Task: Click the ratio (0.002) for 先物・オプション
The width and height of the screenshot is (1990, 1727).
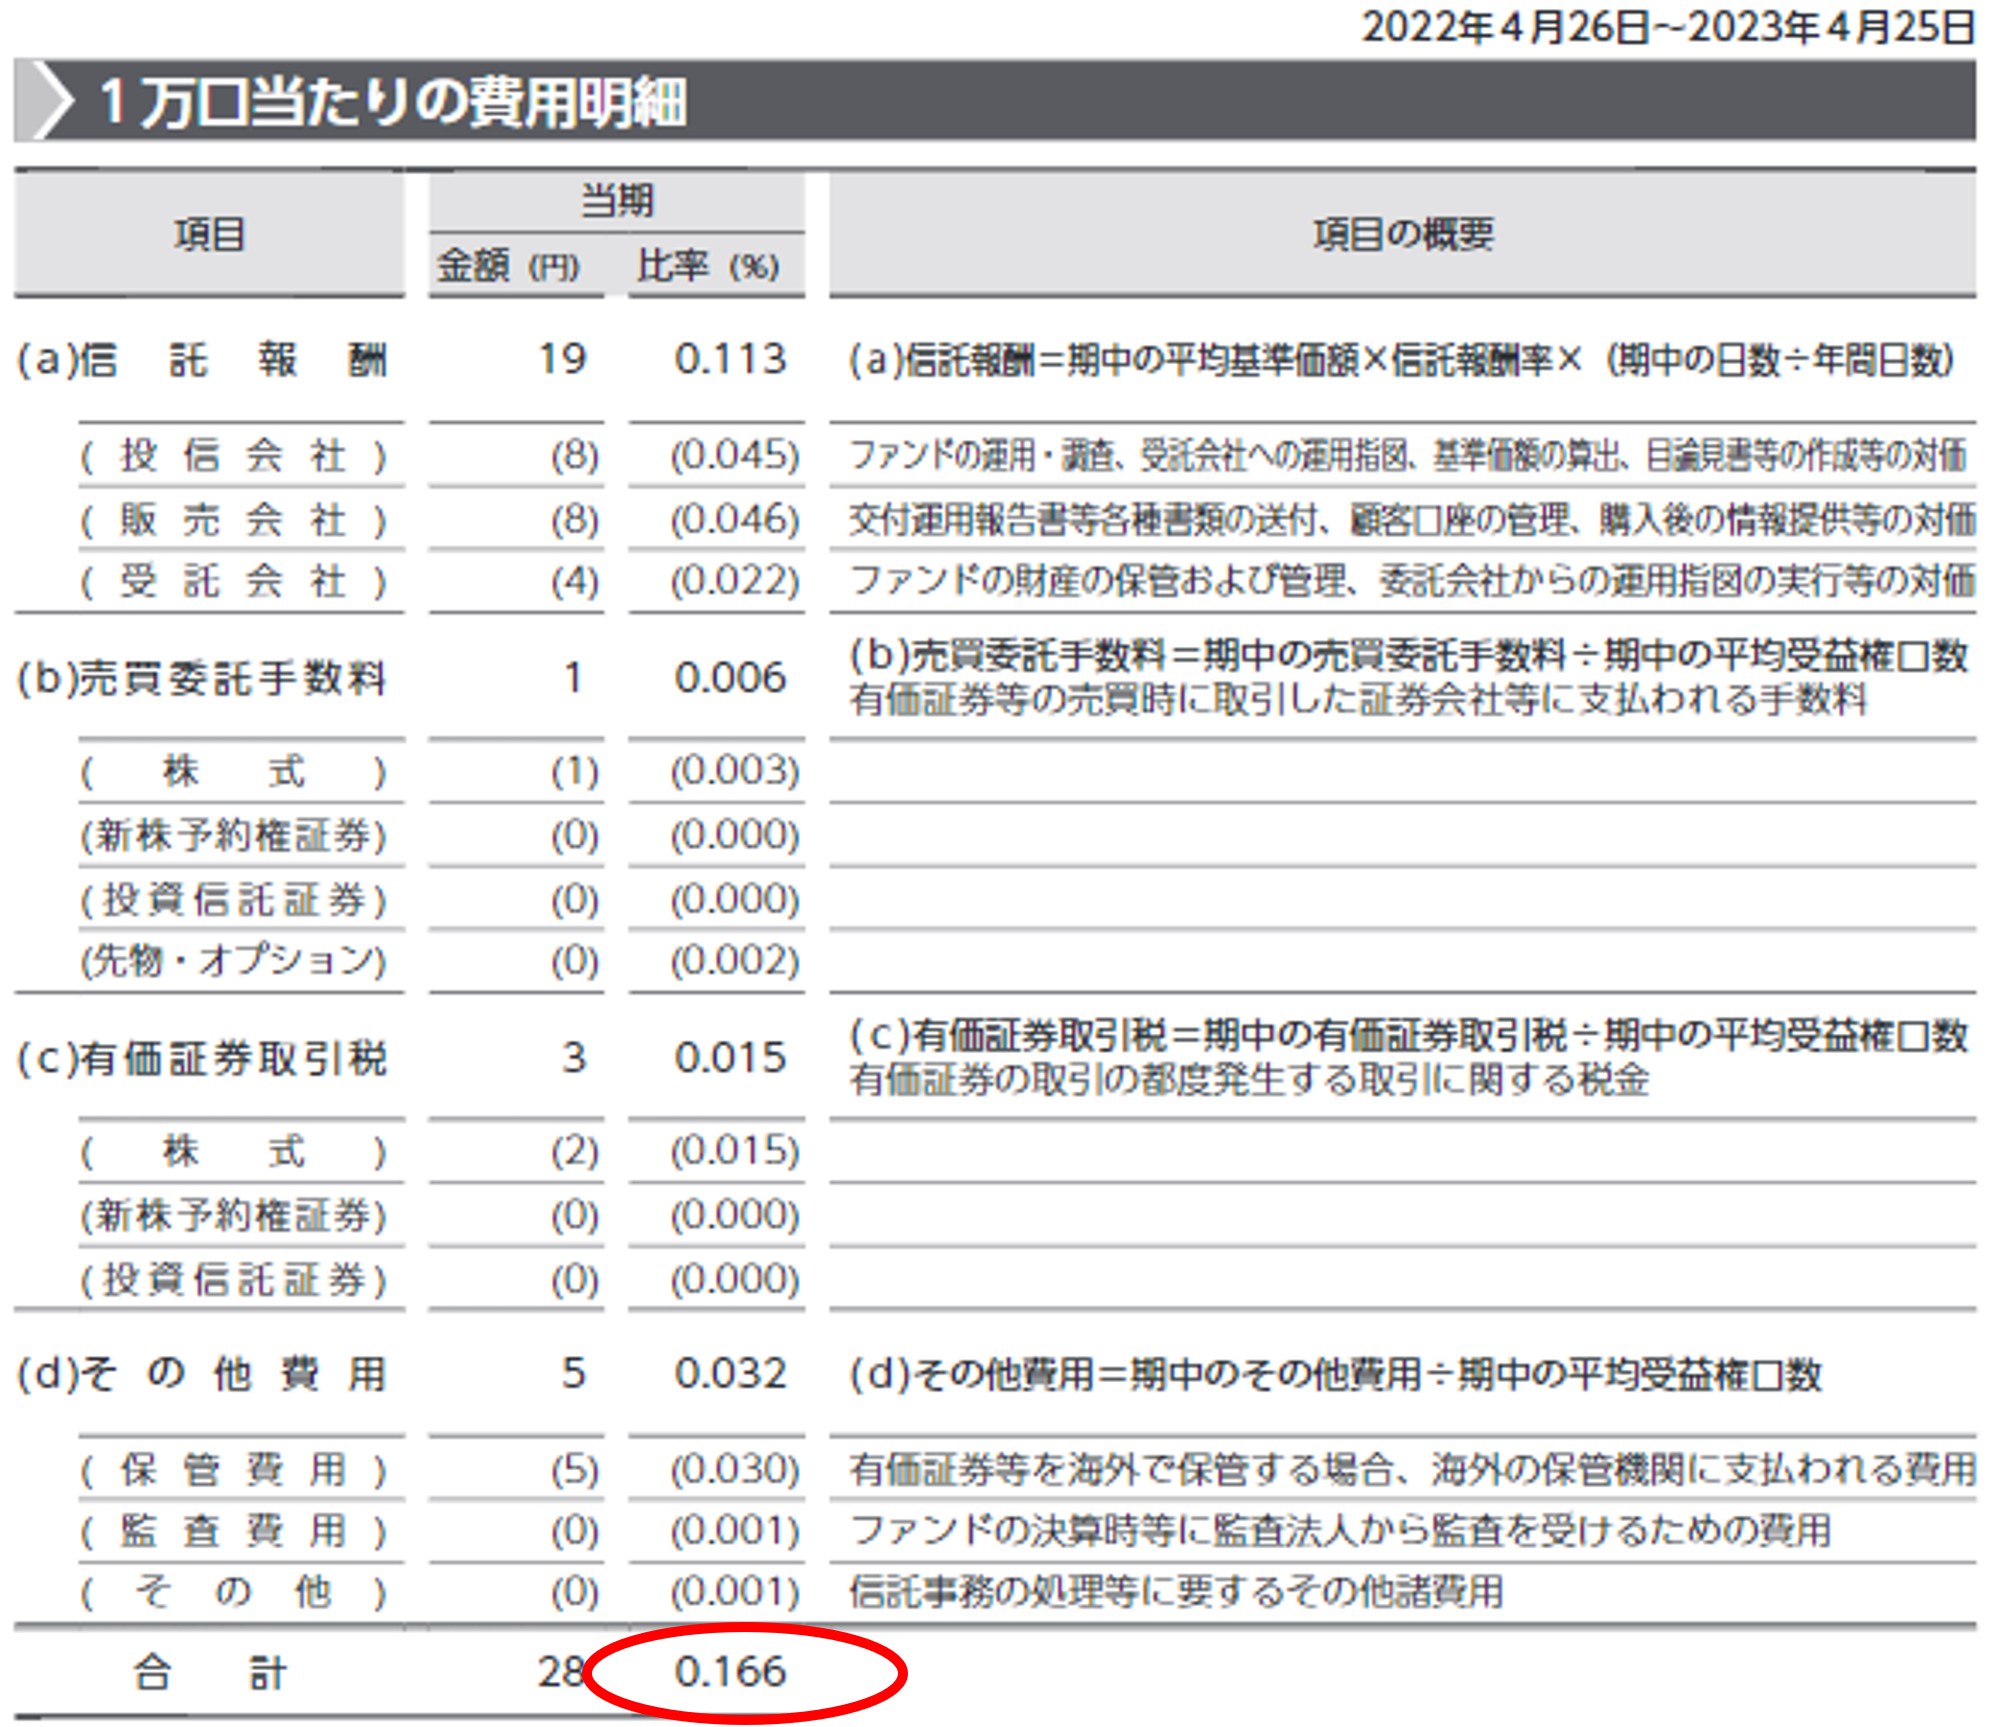Action: click(735, 960)
